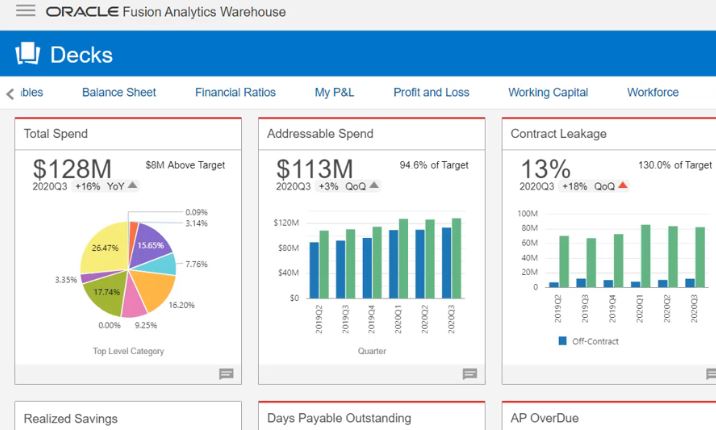Open the Financial Ratios deck
The image size is (716, 430).
[x=235, y=92]
